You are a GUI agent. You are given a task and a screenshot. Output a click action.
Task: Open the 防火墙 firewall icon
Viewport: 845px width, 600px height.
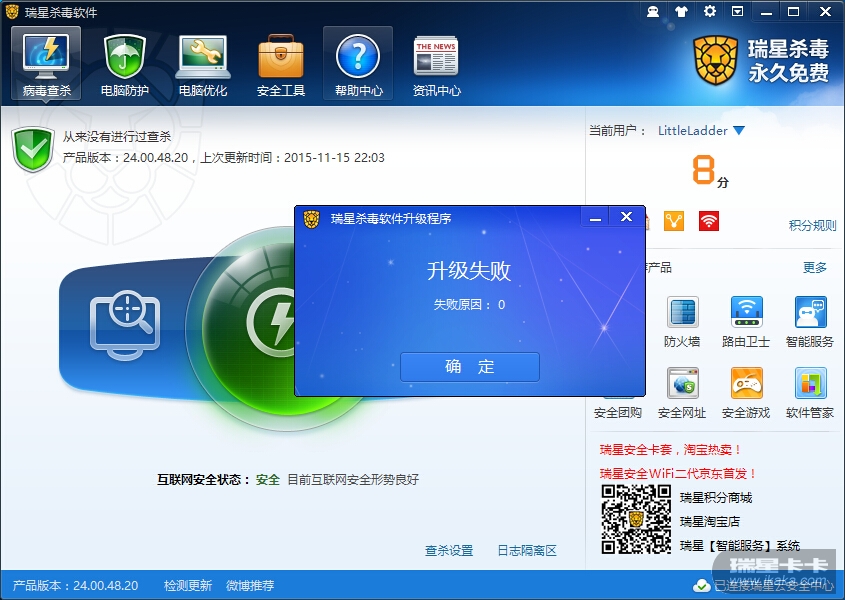682,312
